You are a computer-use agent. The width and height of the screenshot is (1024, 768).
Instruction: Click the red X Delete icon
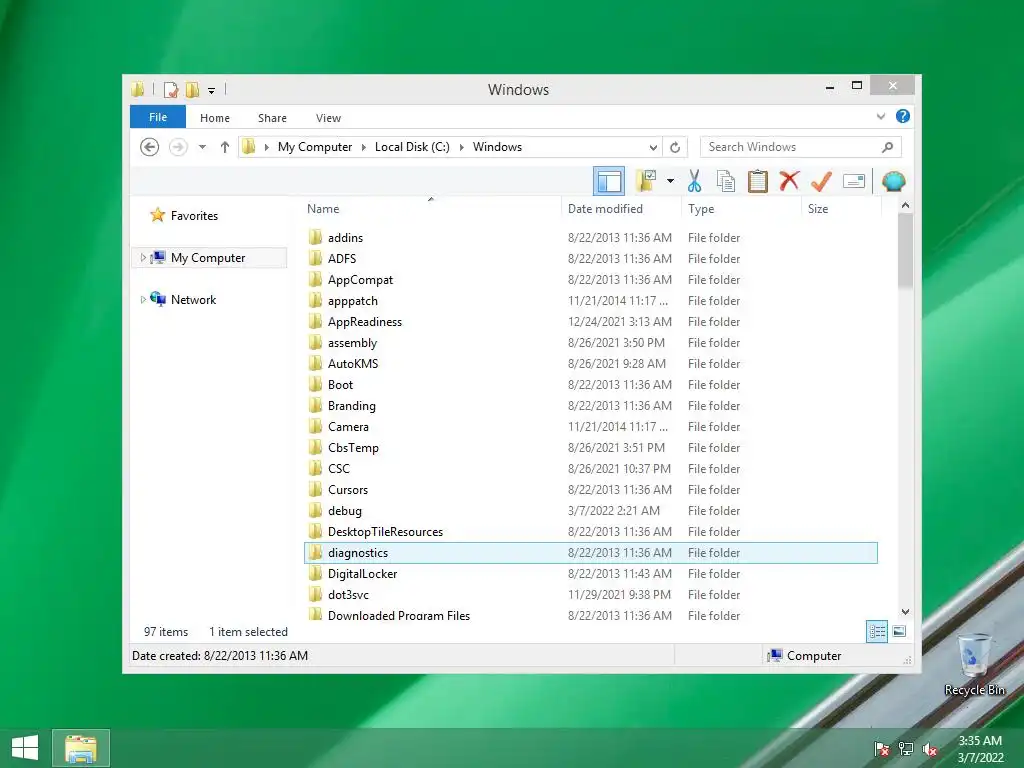[x=789, y=181]
